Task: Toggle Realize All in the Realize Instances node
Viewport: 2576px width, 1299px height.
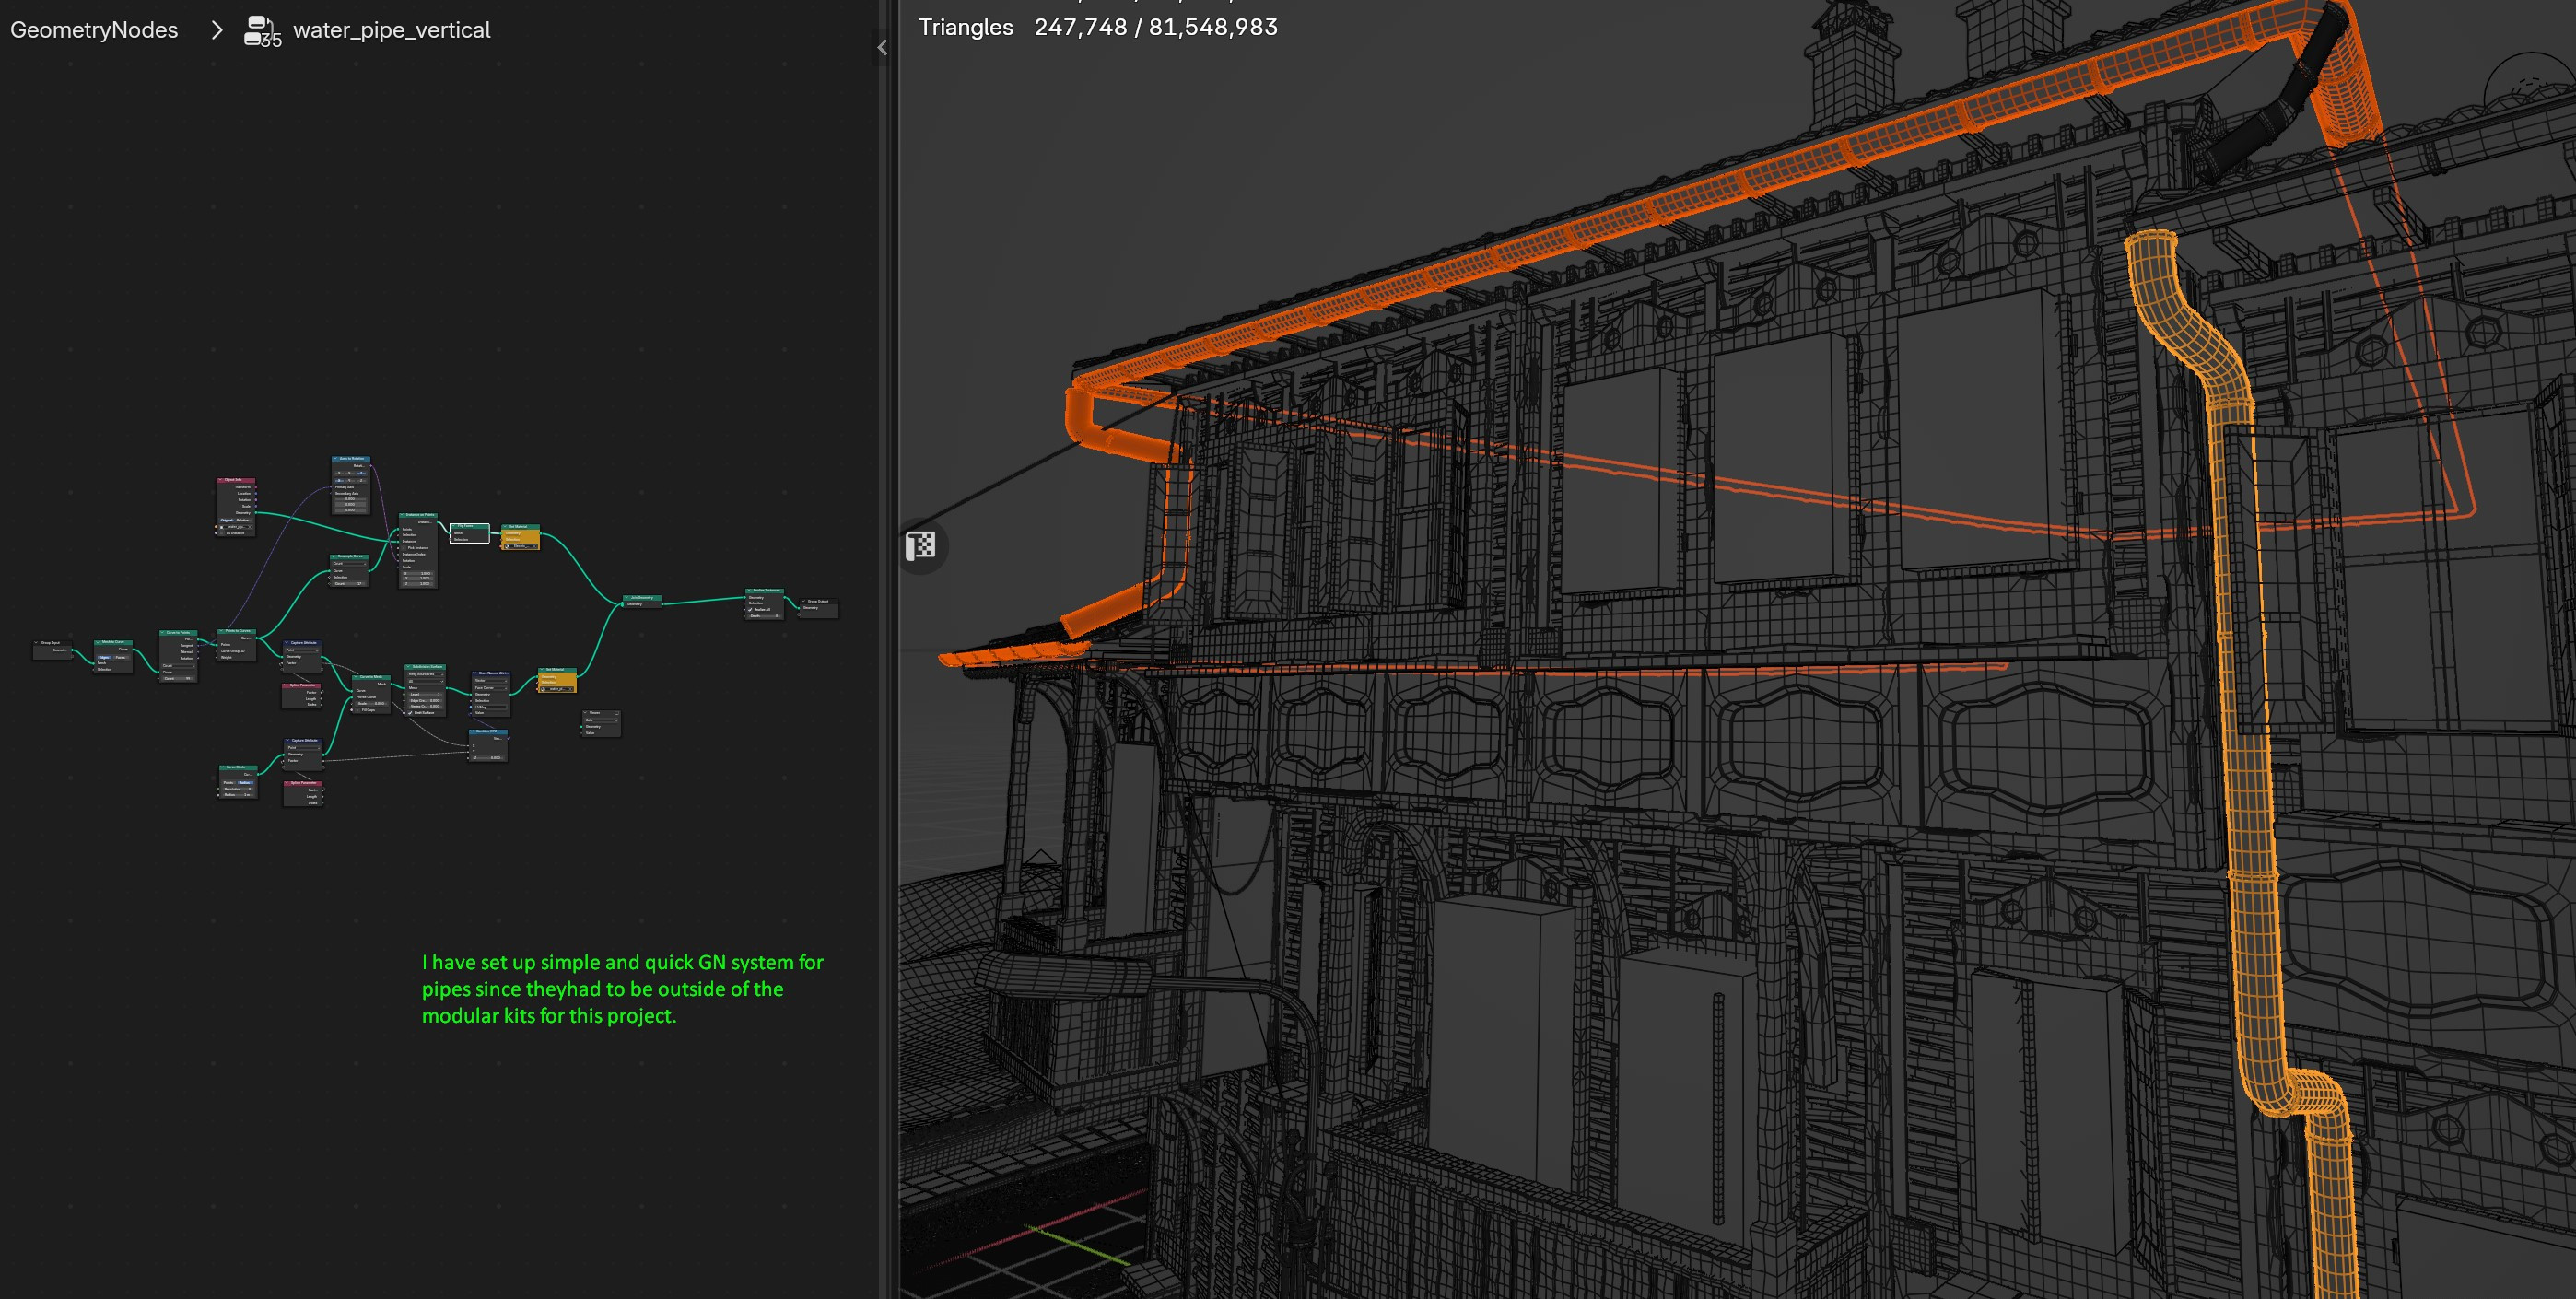Action: [x=750, y=611]
